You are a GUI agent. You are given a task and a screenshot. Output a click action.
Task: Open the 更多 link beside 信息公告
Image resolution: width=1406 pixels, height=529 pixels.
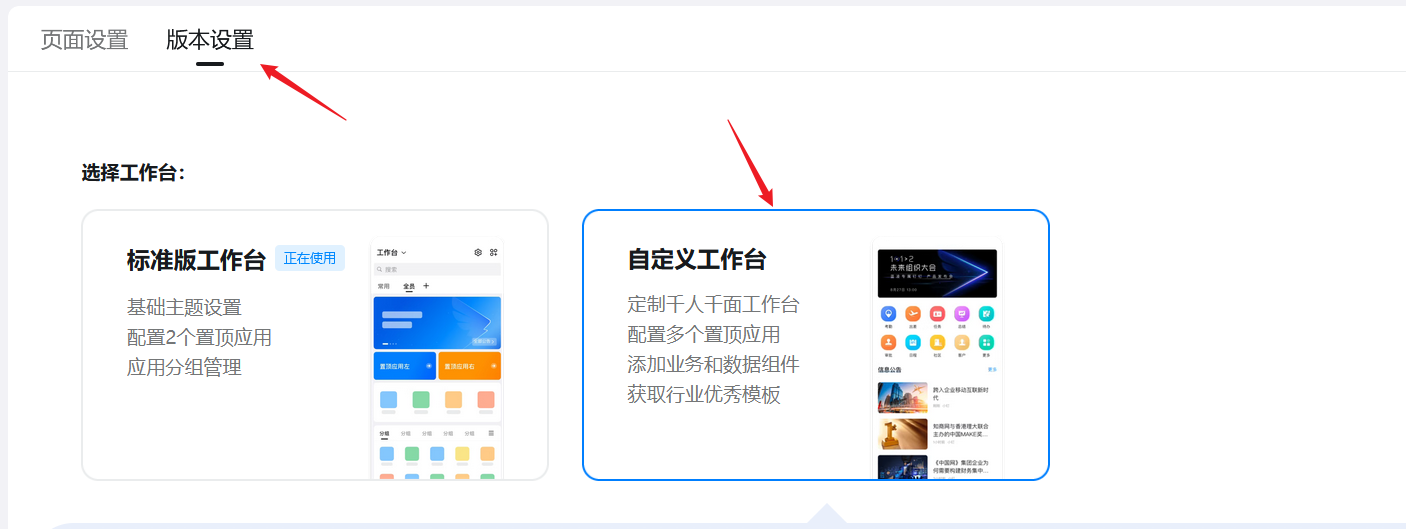[992, 370]
